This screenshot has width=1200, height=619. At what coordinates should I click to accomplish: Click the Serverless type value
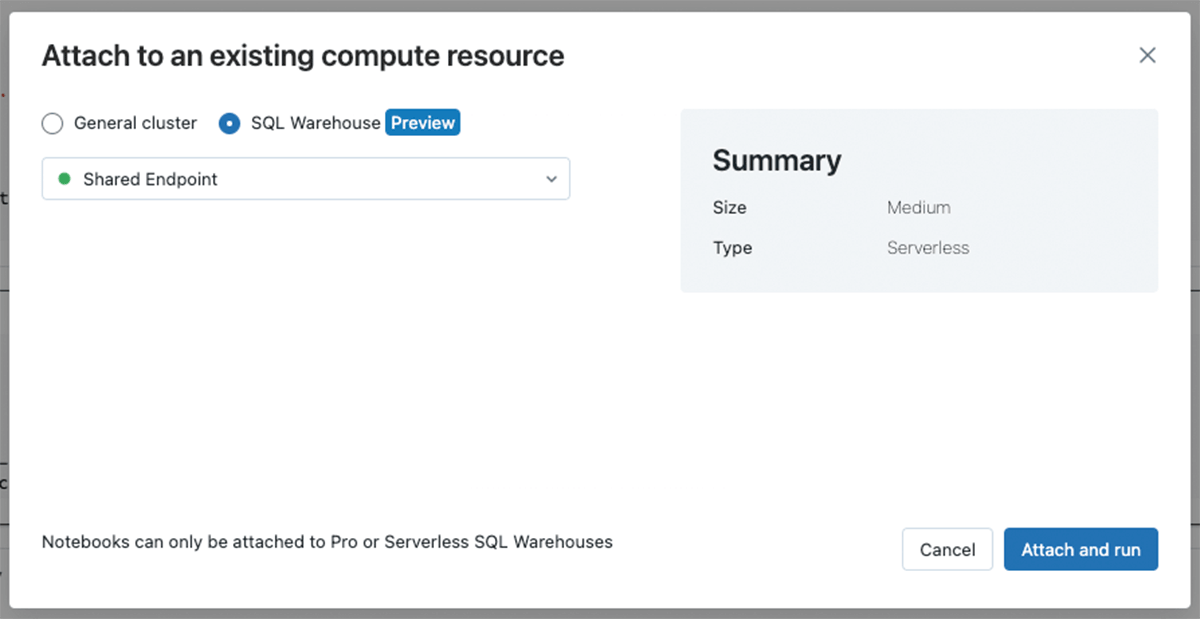point(927,248)
